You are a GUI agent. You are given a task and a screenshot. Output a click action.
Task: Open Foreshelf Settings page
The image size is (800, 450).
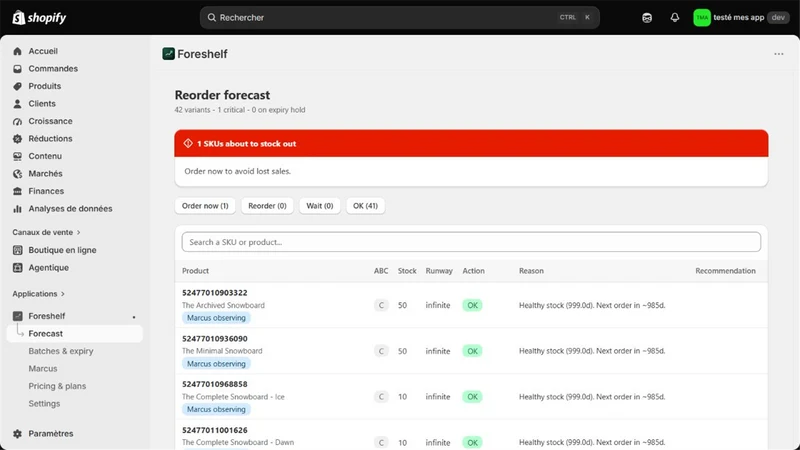tap(44, 404)
